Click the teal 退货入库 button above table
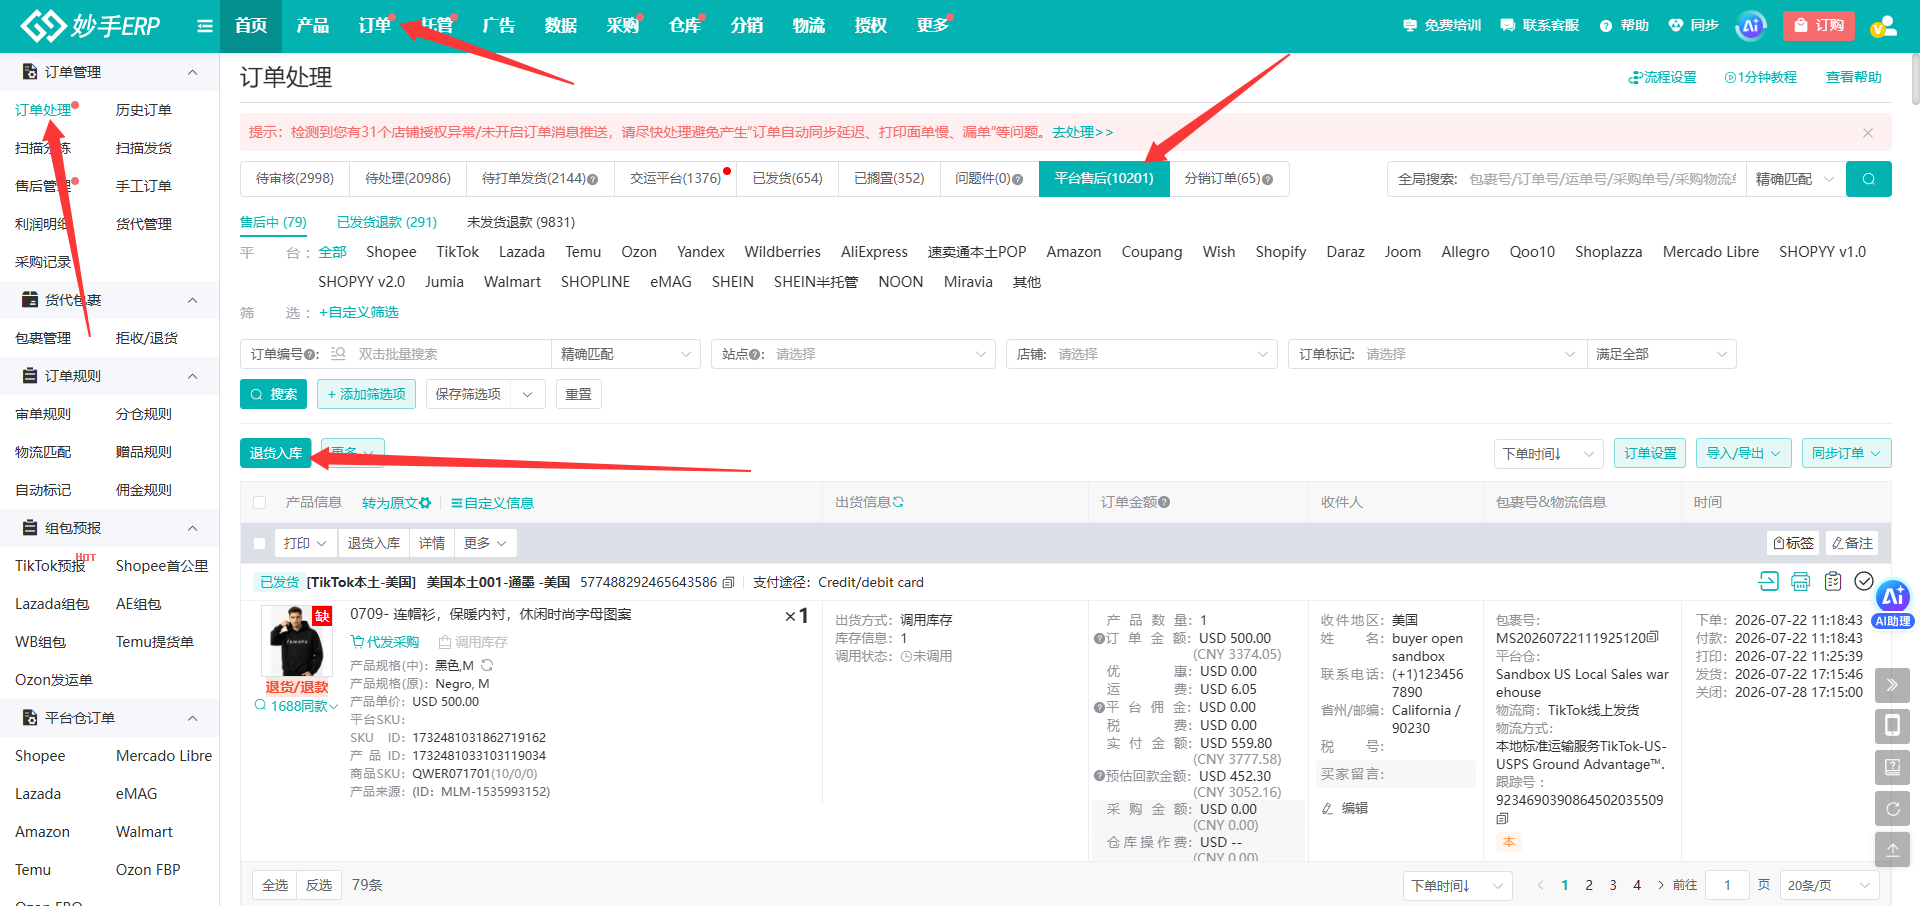 [276, 453]
